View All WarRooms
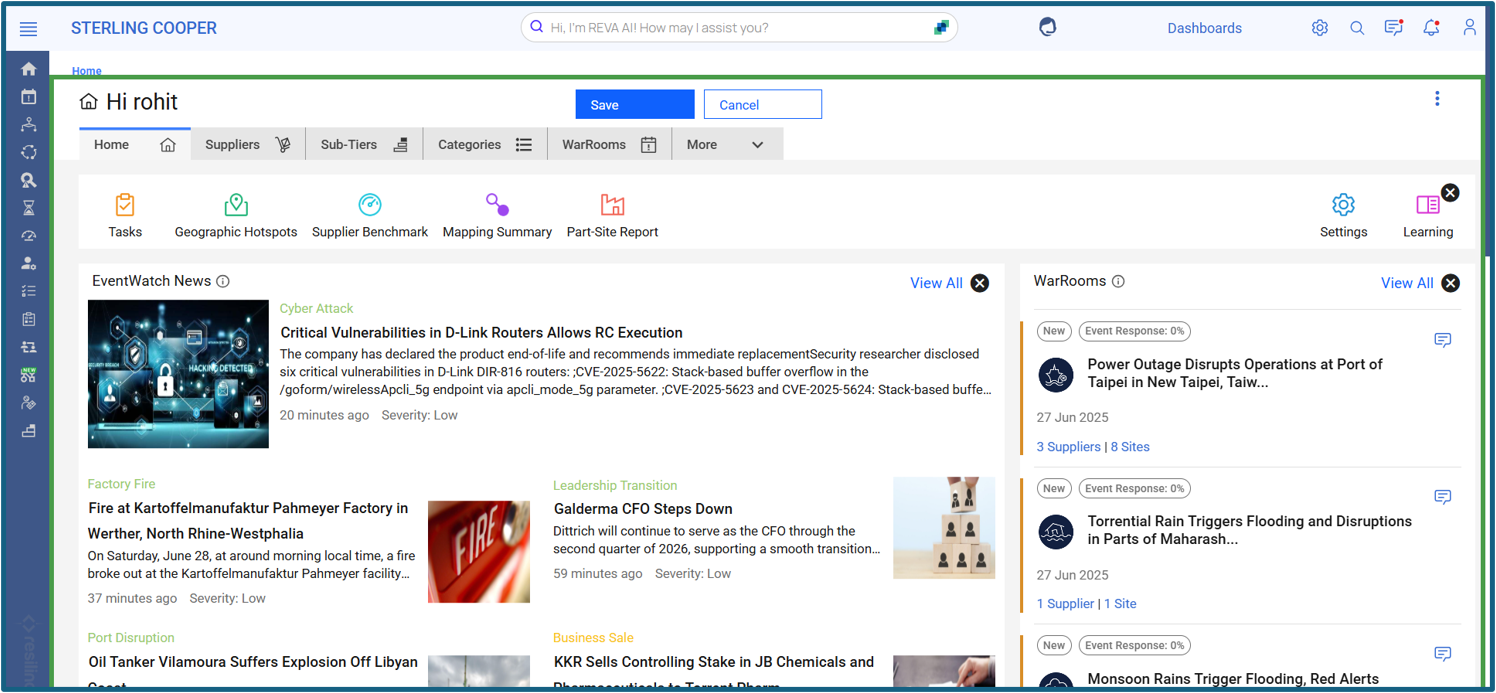This screenshot has height=693, width=1496. (x=1407, y=283)
